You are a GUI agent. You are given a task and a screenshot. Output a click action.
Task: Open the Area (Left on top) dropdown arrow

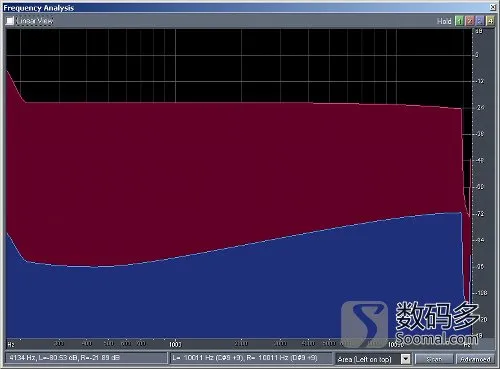point(405,359)
